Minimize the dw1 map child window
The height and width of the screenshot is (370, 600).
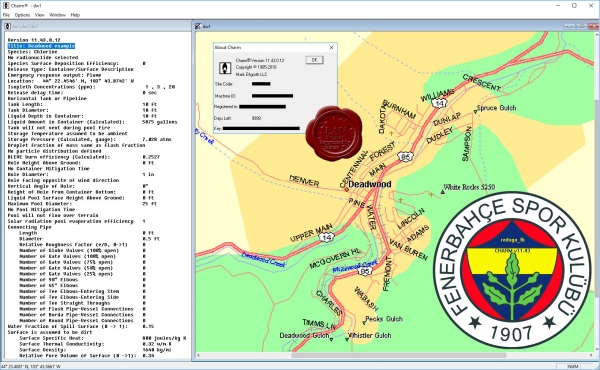click(569, 26)
